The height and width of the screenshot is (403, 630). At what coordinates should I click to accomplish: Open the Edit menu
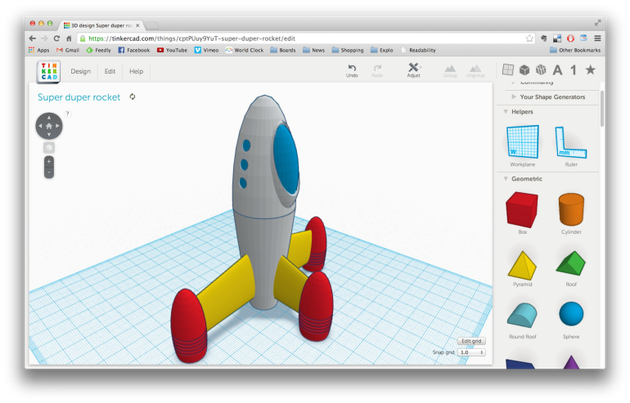(110, 71)
